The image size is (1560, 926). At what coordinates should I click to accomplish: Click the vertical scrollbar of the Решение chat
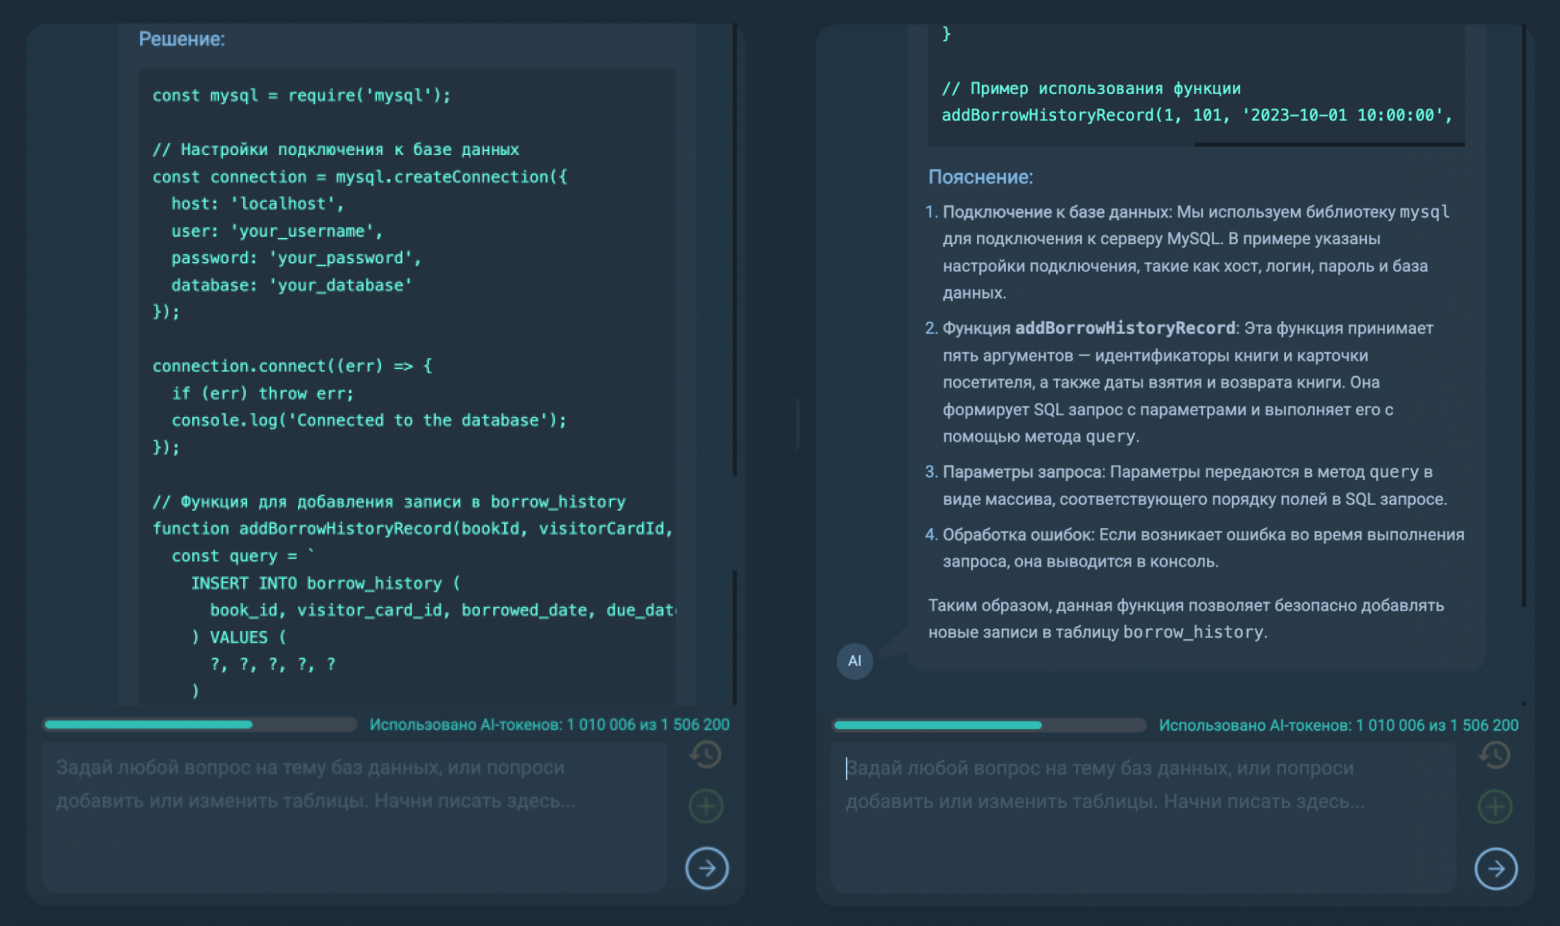(735, 250)
